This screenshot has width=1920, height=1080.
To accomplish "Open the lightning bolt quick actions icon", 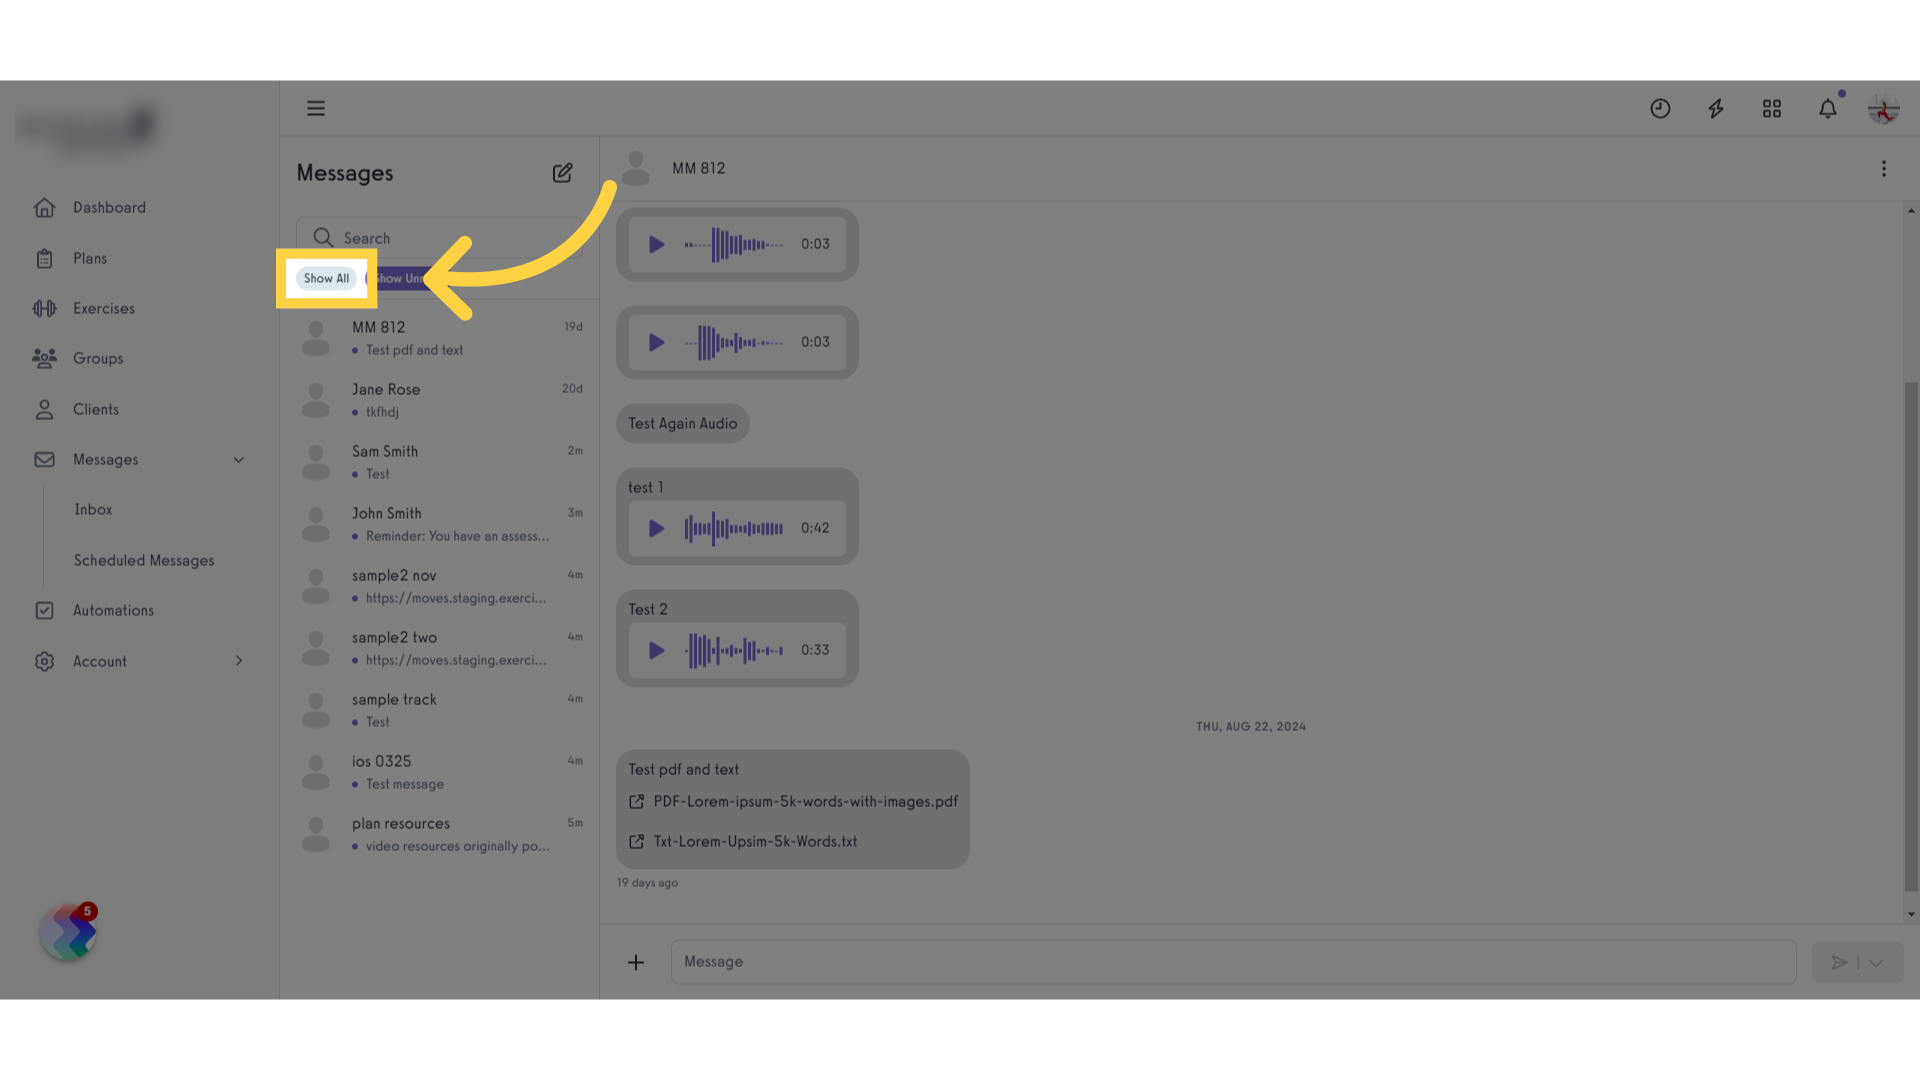I will [1716, 108].
